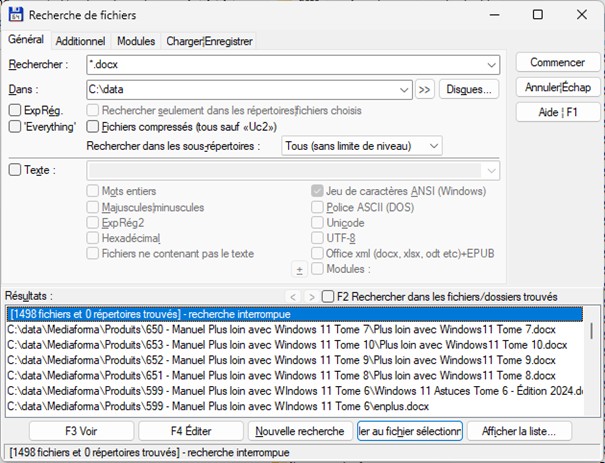Click the Nouvelle recherche button
Viewport: 605px width, 463px height.
(x=300, y=431)
